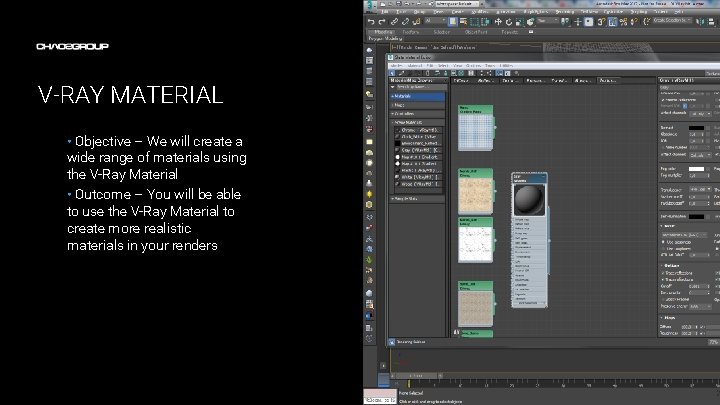
Task: Open the Create Selection Set dropdown
Action: [x=672, y=21]
